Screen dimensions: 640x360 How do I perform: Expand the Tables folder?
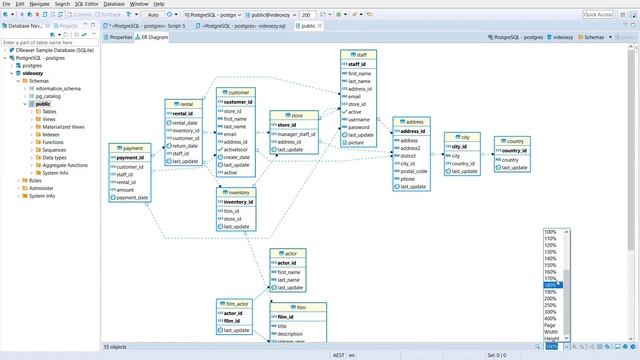coord(32,111)
